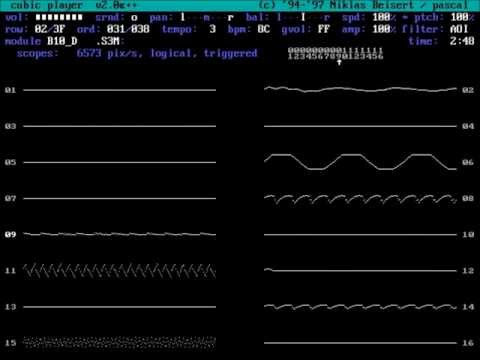
Task: Select channel label 03
Action: [x=10, y=126]
